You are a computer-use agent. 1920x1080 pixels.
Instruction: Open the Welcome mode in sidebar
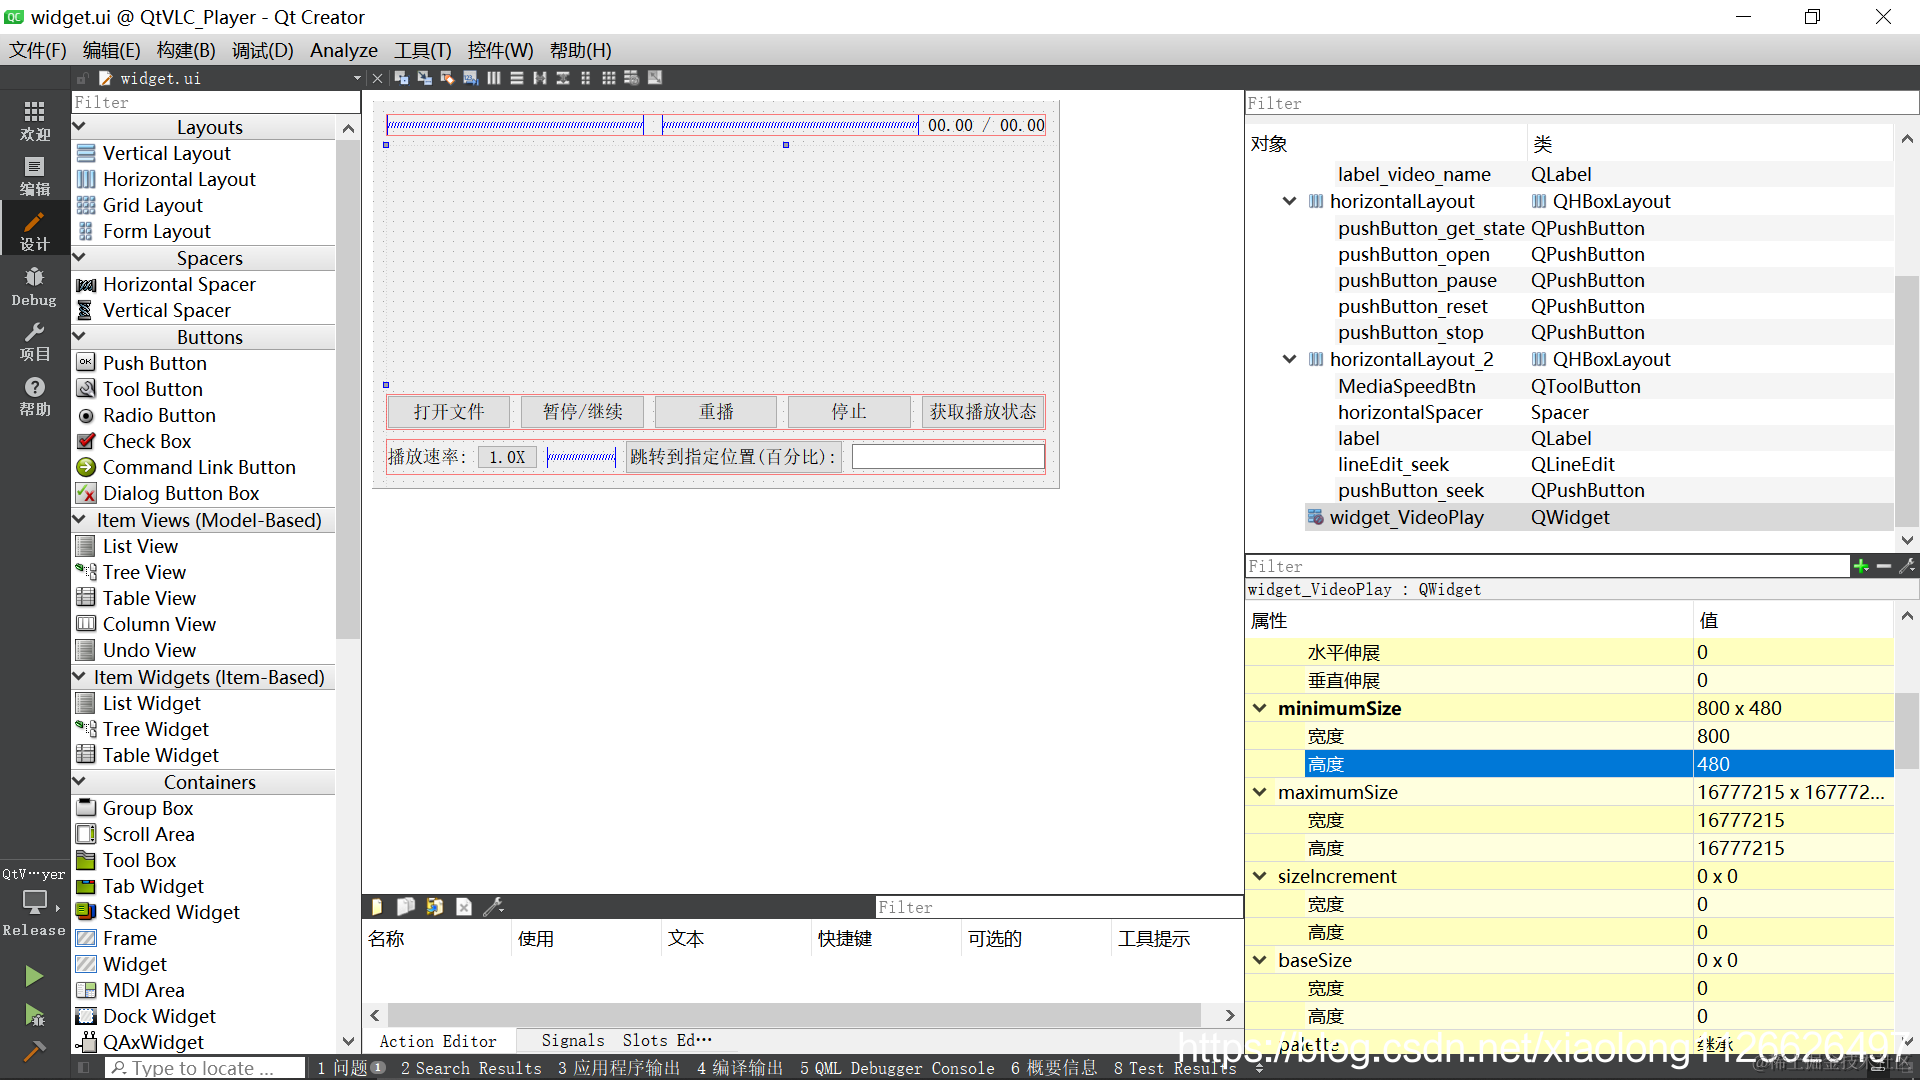[34, 121]
